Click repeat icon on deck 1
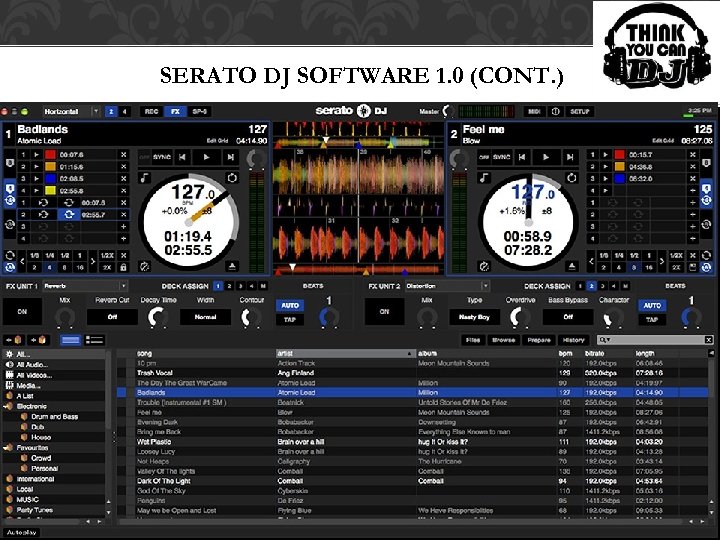Viewport: 720px width, 540px height. pyautogui.click(x=232, y=178)
